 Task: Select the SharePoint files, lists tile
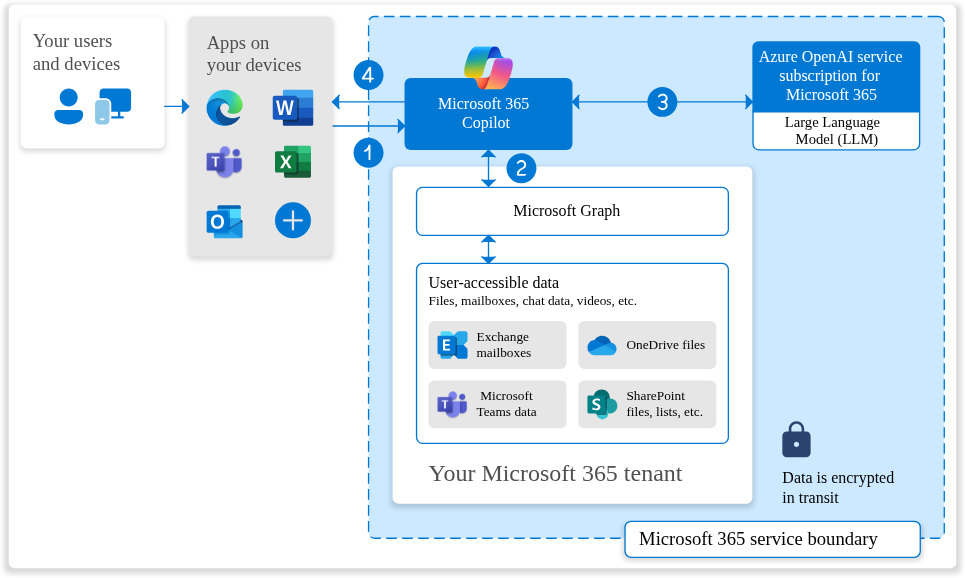[647, 404]
